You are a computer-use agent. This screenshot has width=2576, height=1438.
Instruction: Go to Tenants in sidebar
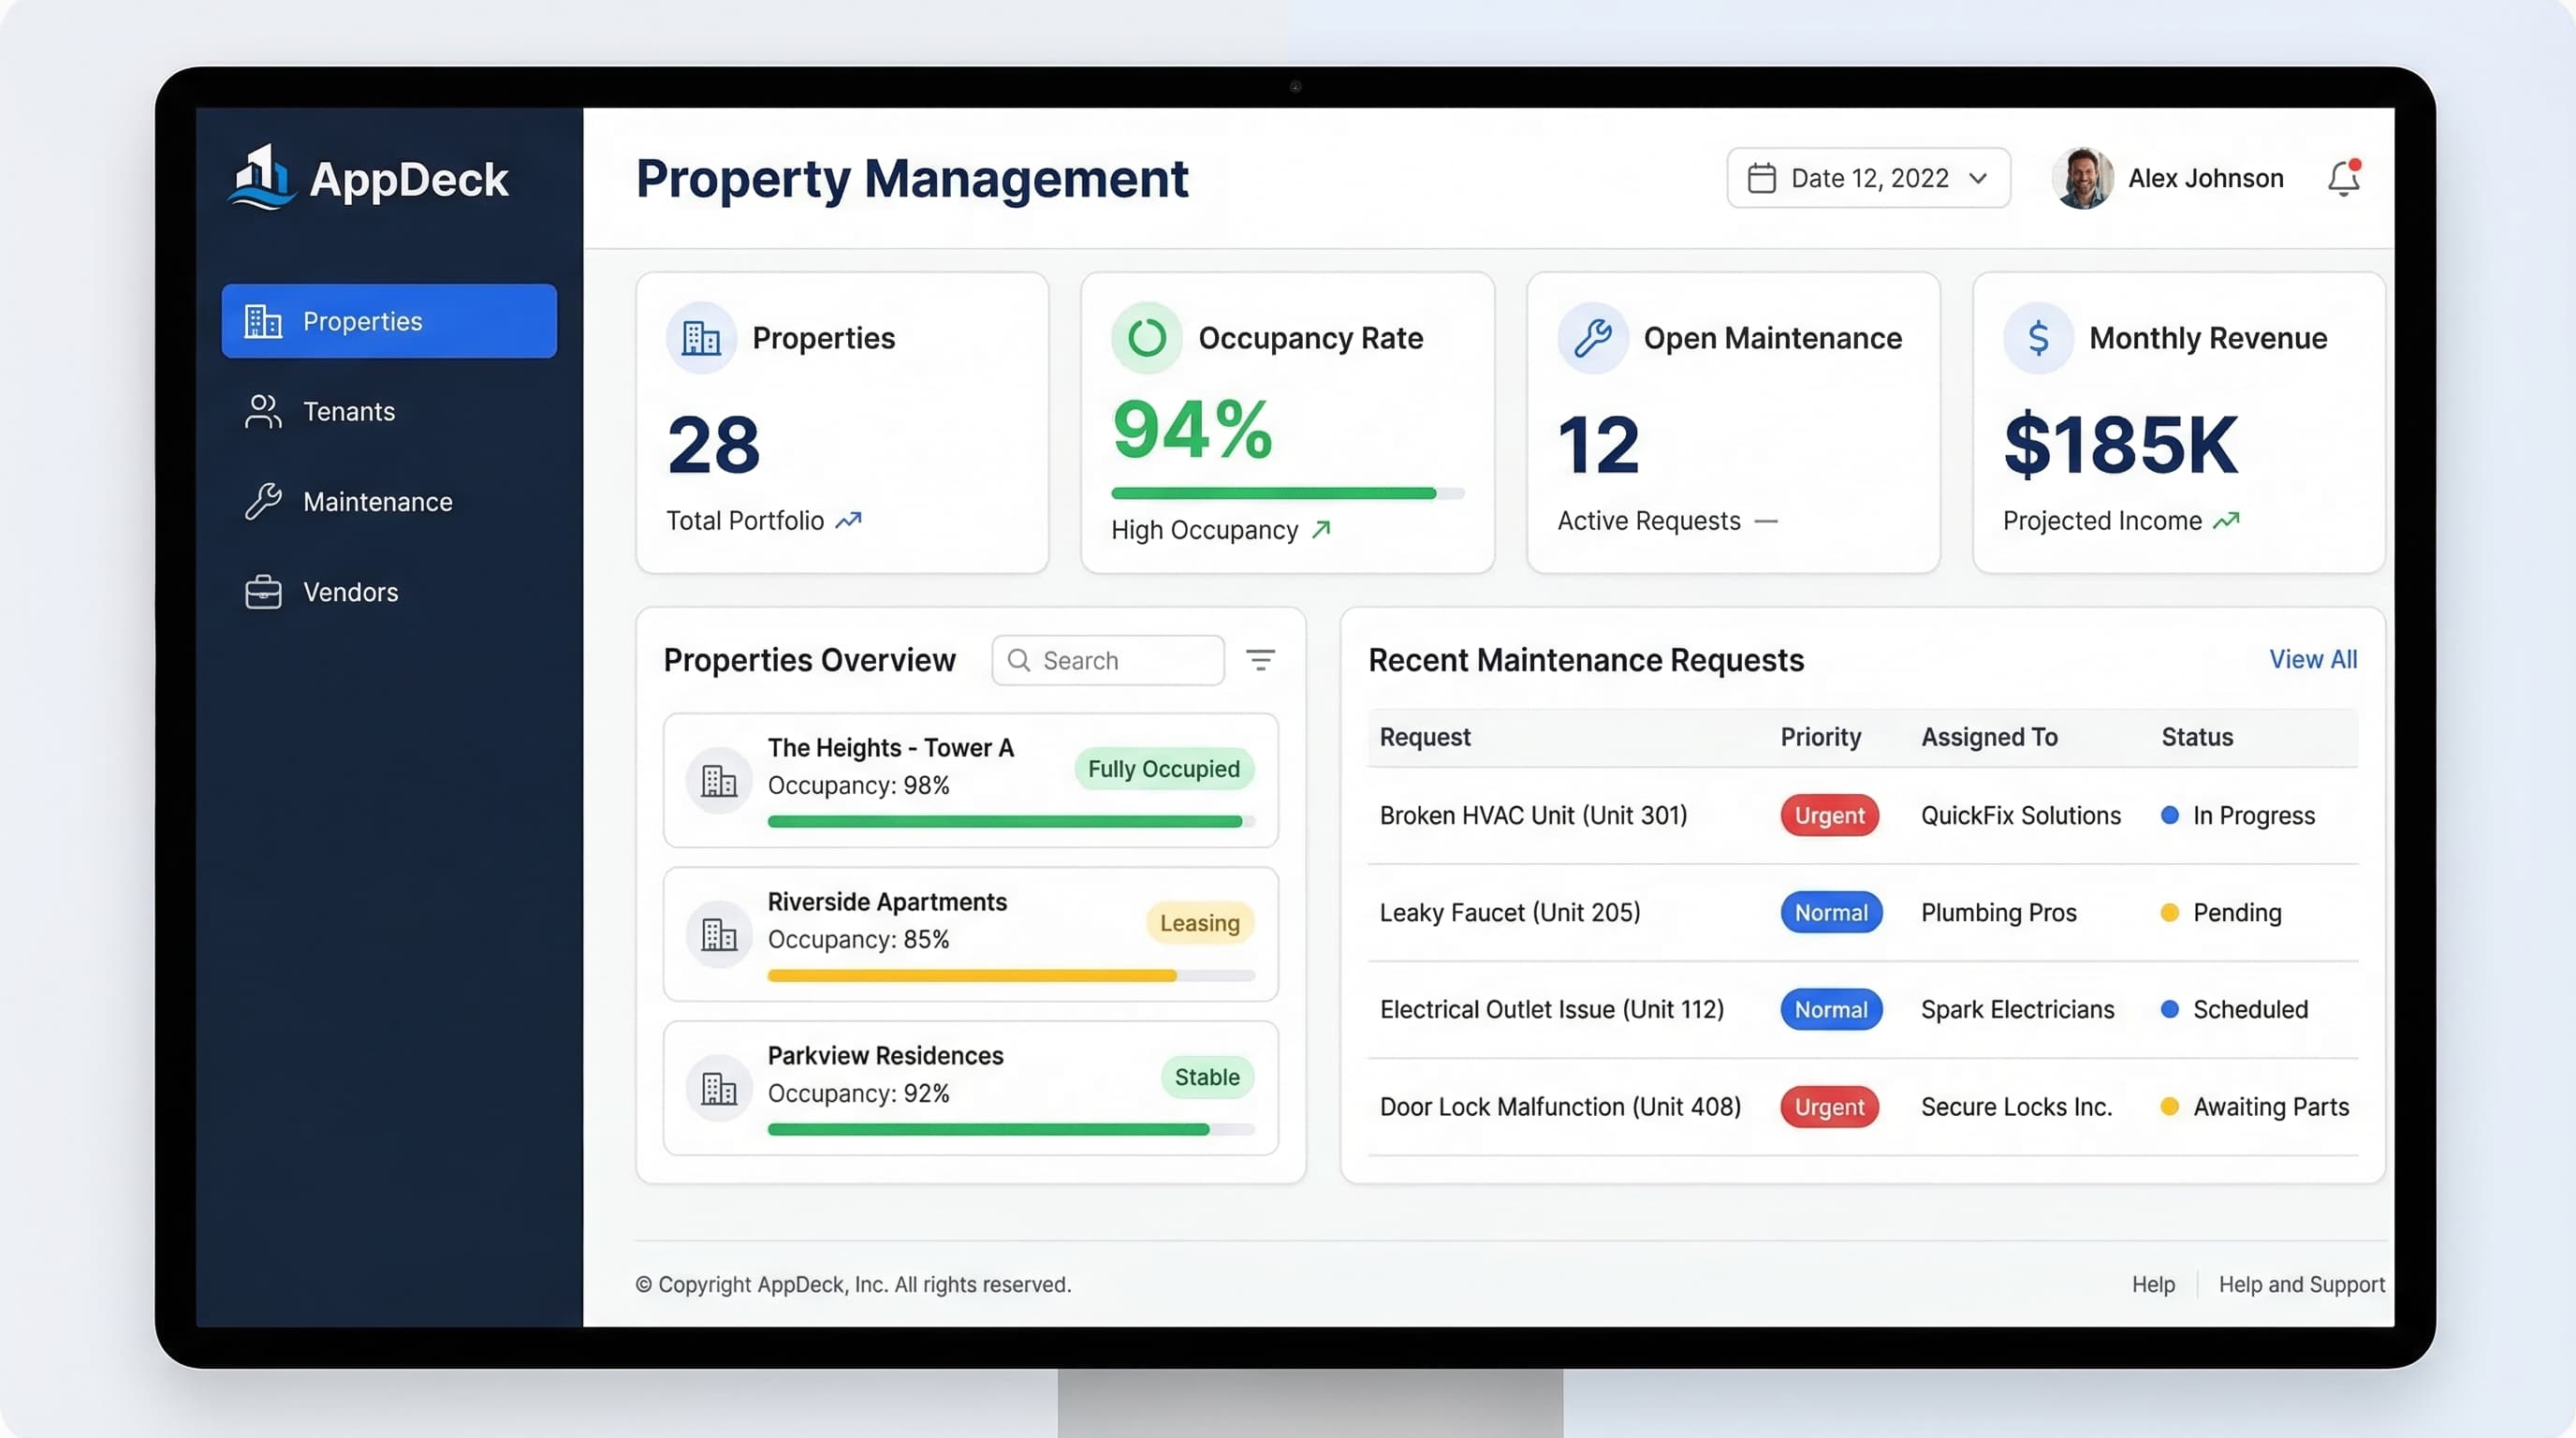pos(389,411)
